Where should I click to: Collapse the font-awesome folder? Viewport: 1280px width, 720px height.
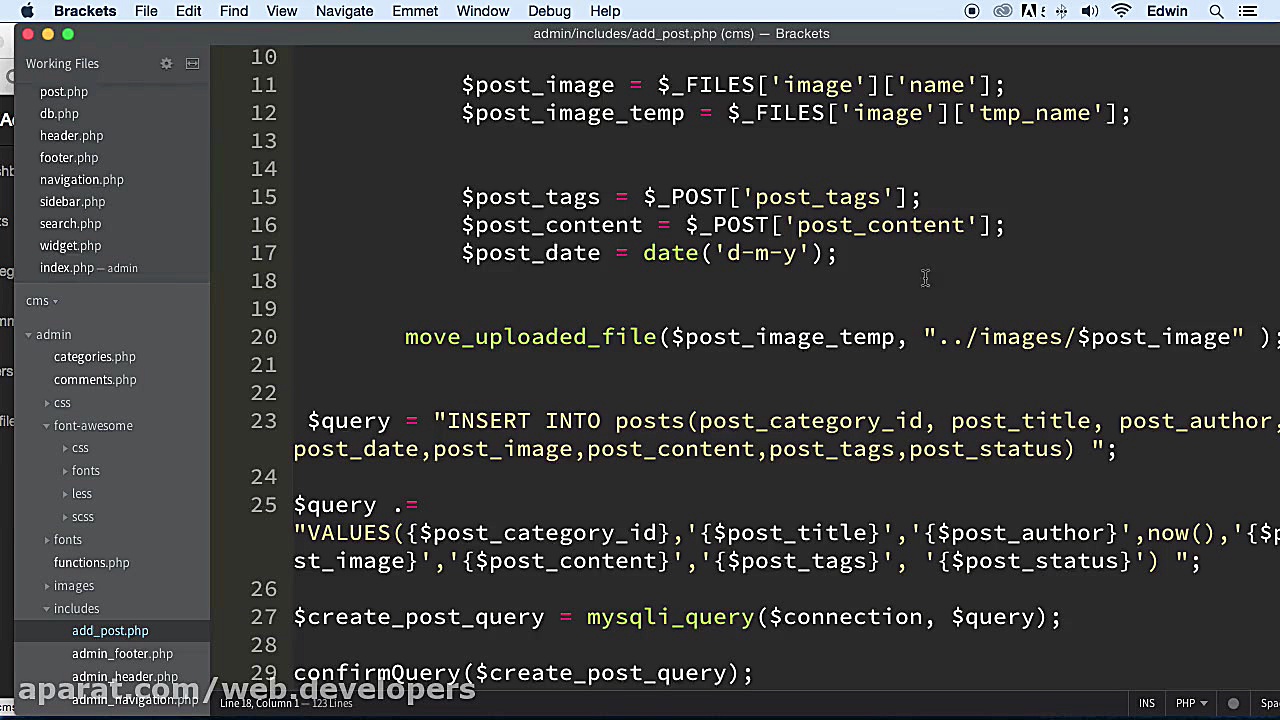click(47, 426)
